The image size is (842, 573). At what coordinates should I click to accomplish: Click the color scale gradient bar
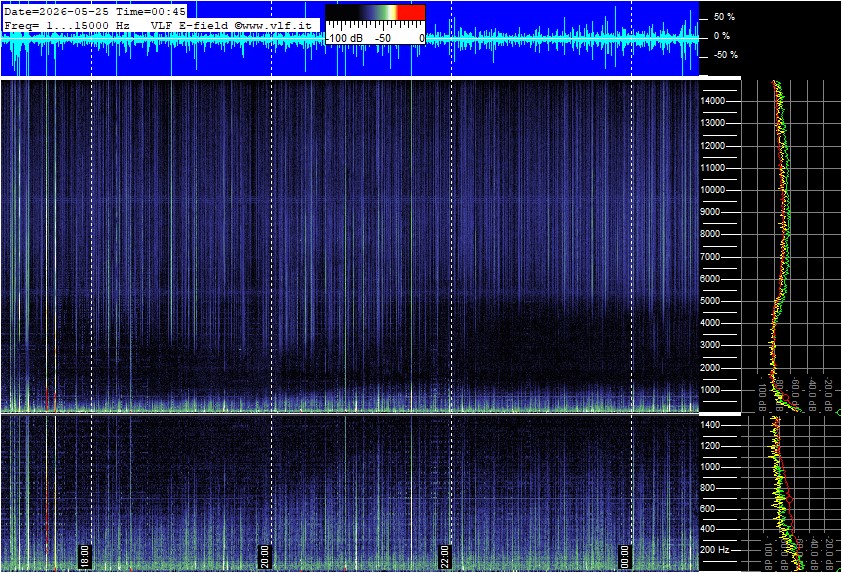click(375, 13)
